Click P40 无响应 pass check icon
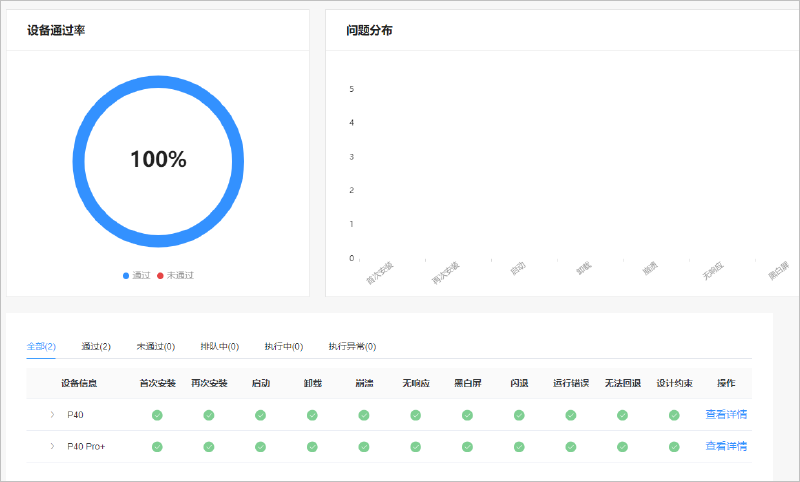This screenshot has height=482, width=800. 416,415
